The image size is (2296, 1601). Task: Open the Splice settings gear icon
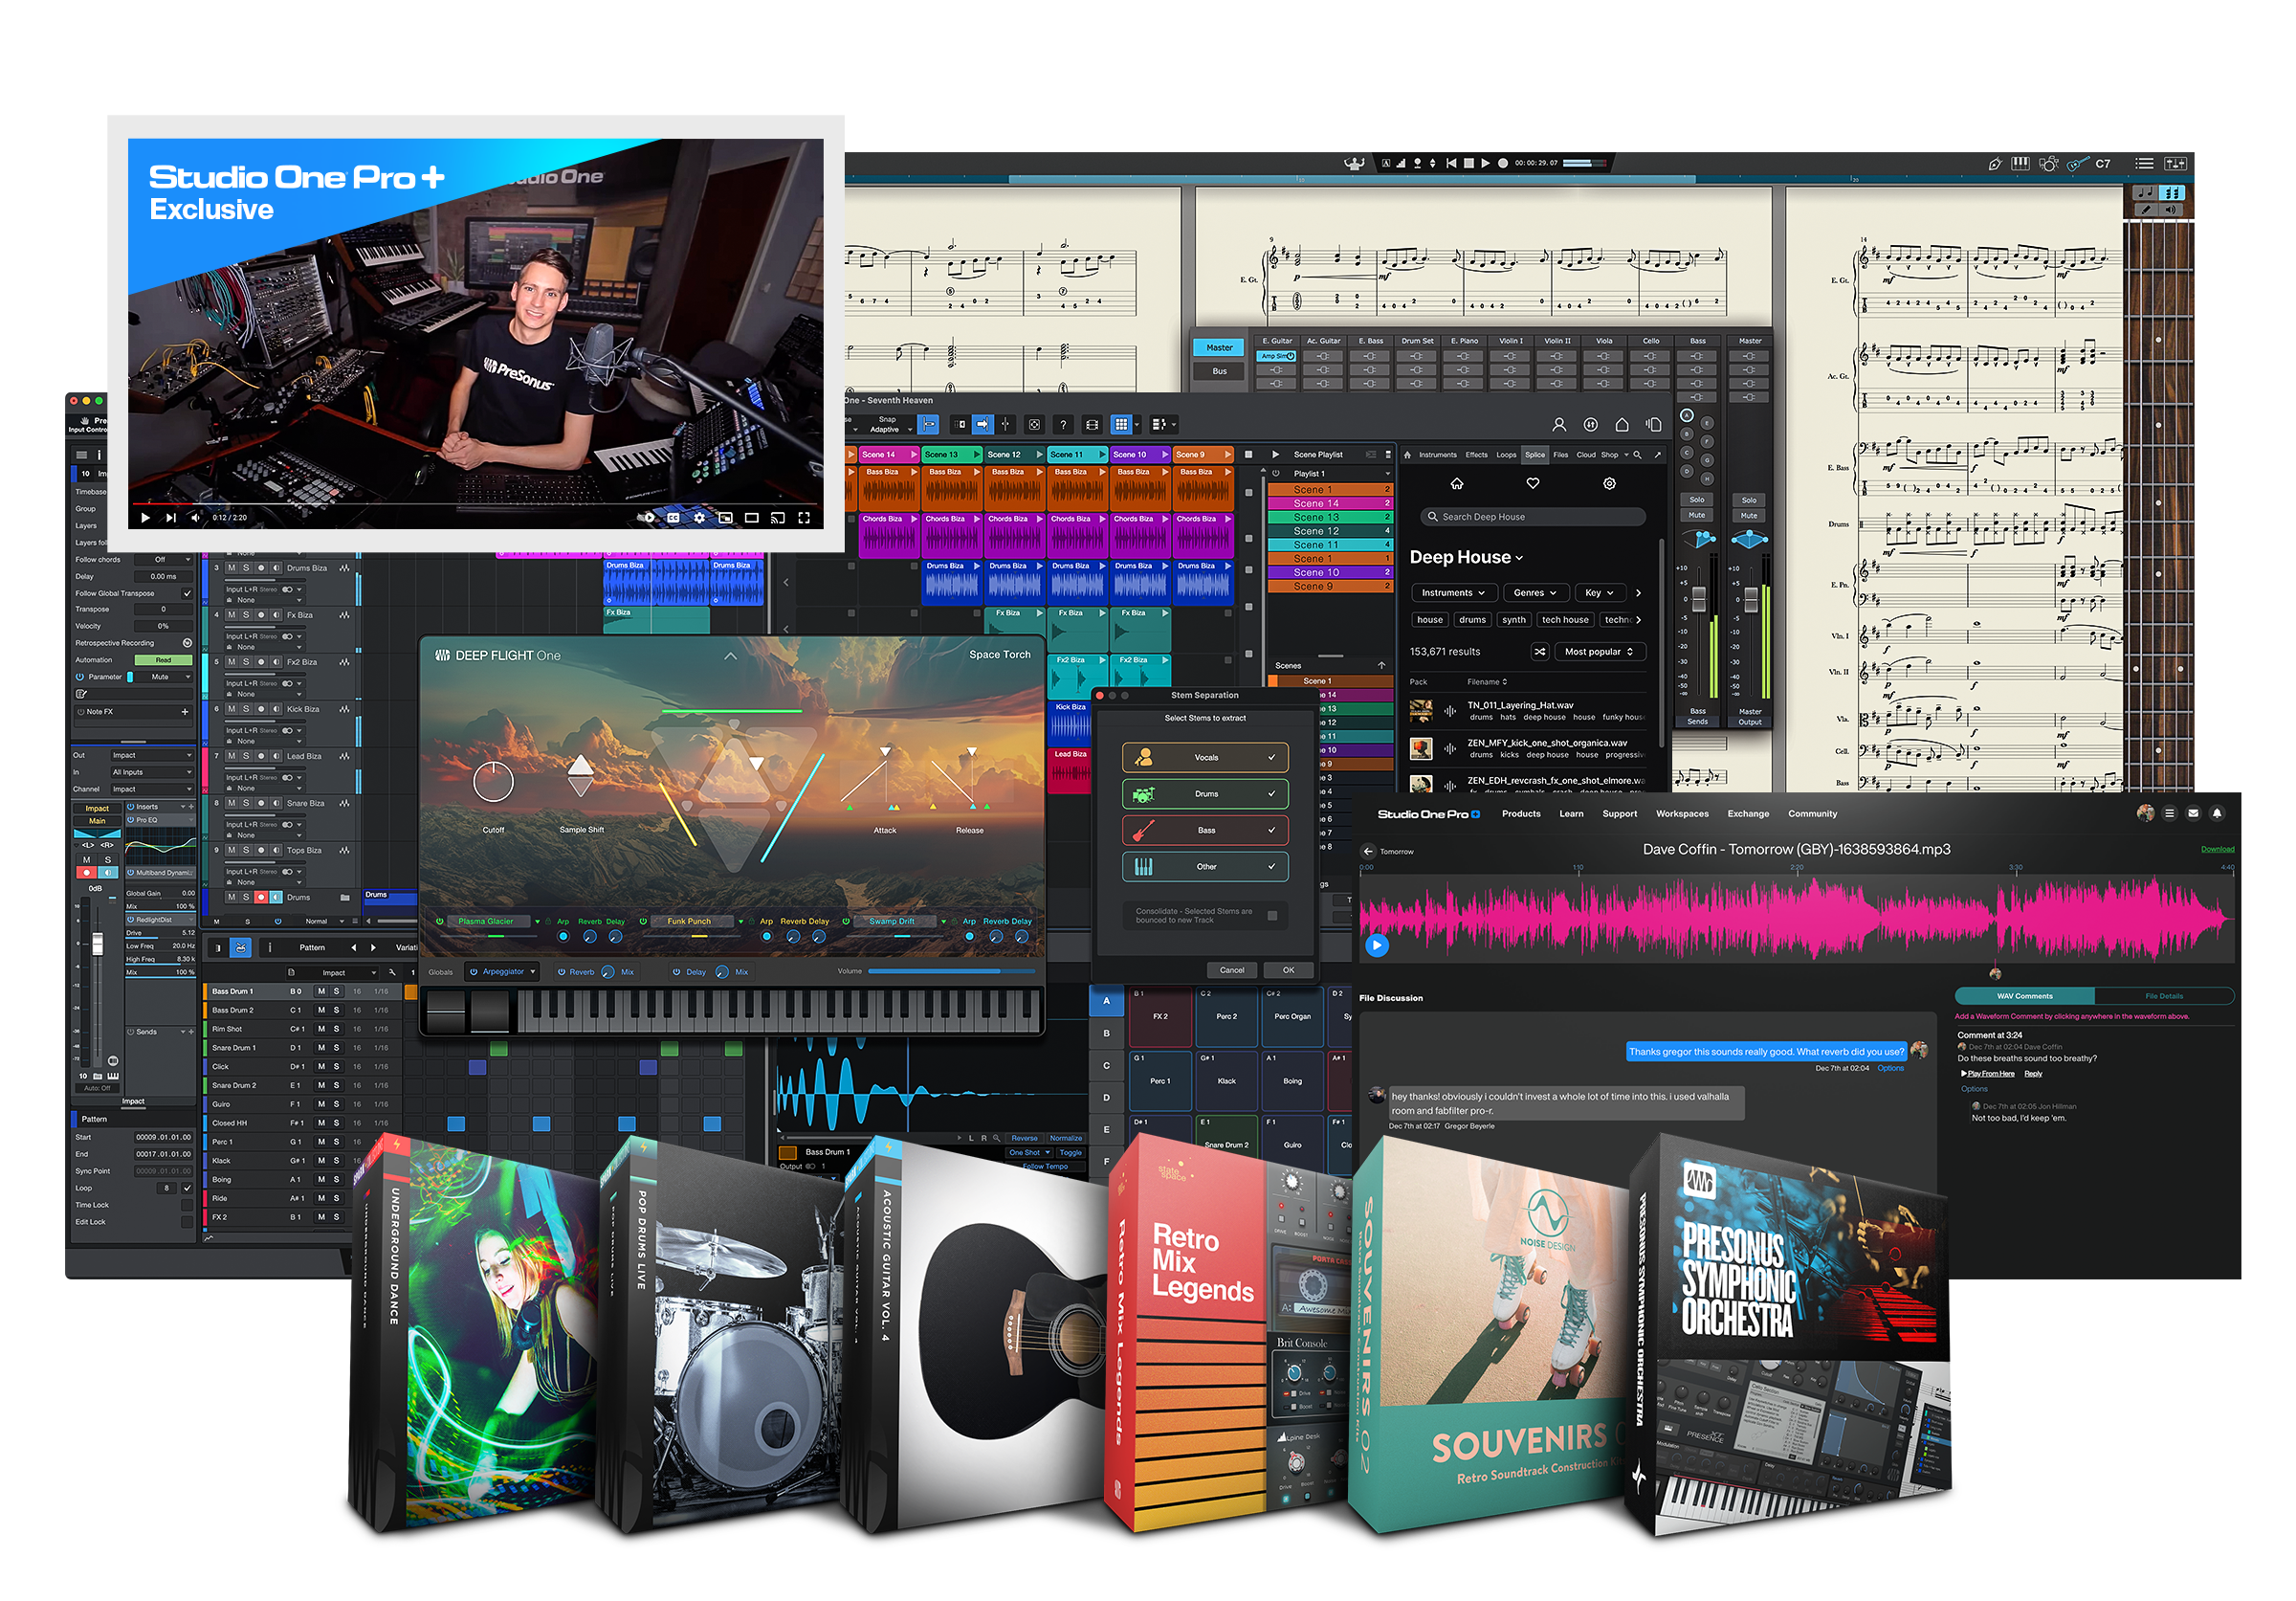coord(1609,484)
